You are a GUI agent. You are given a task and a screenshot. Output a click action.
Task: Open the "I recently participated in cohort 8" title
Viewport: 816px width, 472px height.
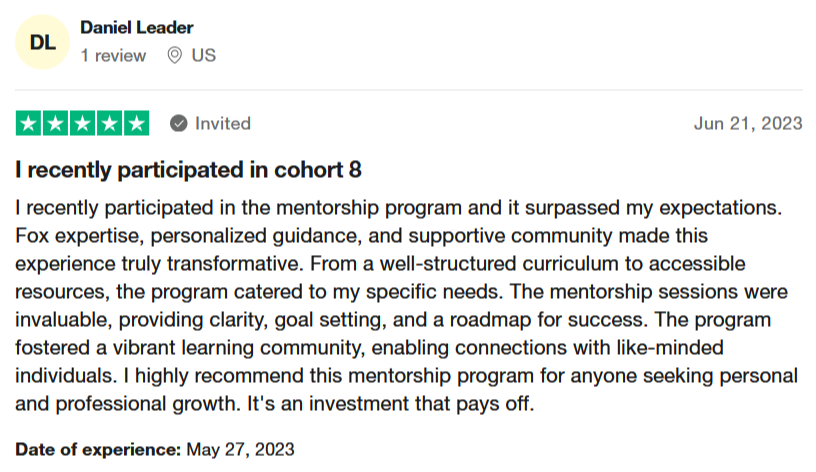tap(188, 171)
